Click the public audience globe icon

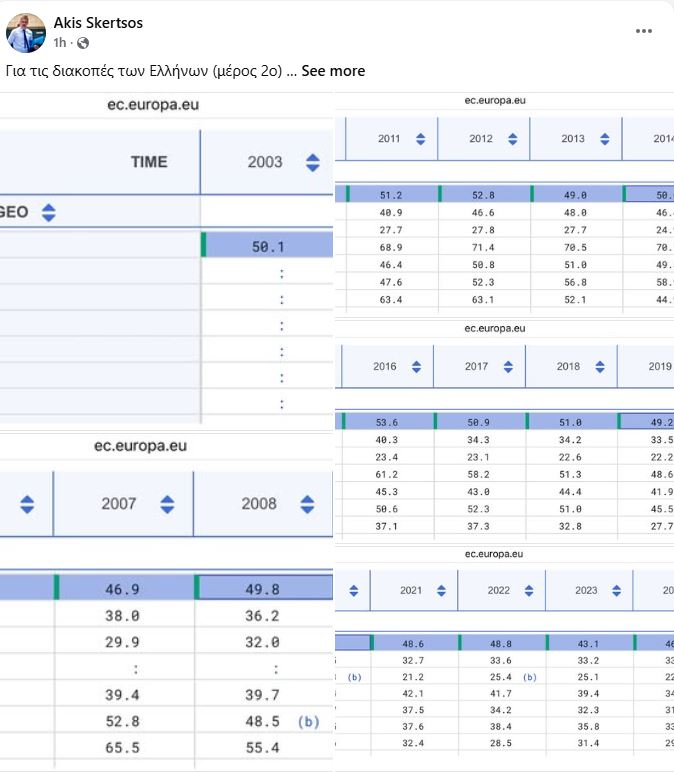[83, 43]
